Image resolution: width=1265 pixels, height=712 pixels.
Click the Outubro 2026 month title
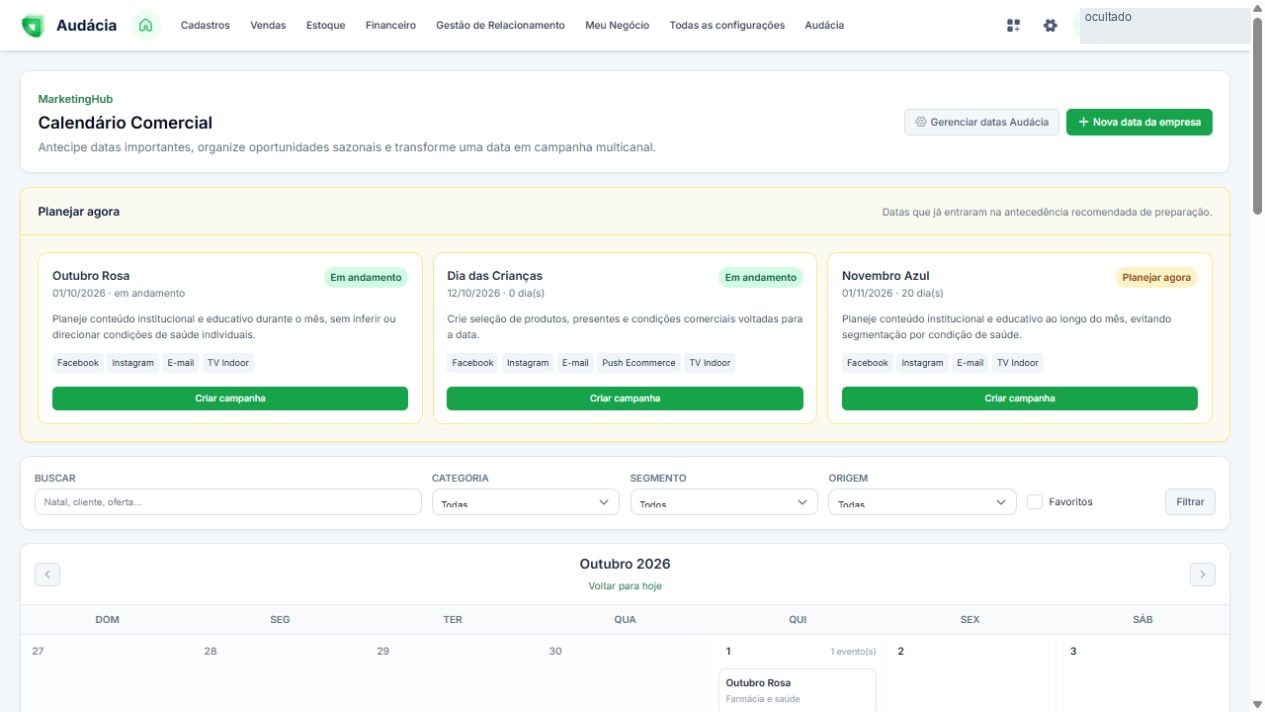(x=625, y=564)
